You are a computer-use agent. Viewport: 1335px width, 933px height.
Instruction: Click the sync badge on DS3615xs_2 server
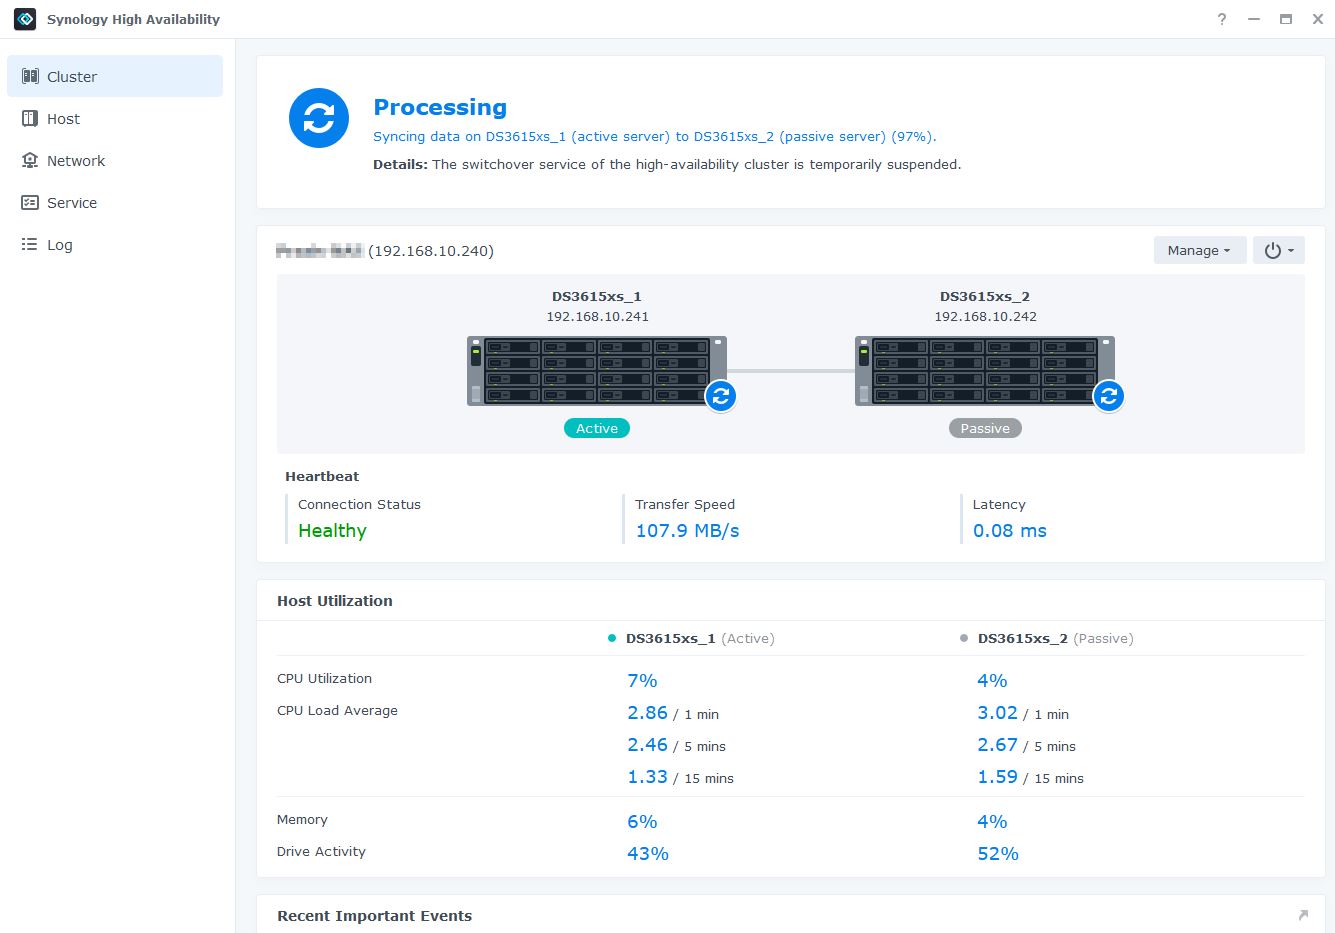(x=1108, y=396)
